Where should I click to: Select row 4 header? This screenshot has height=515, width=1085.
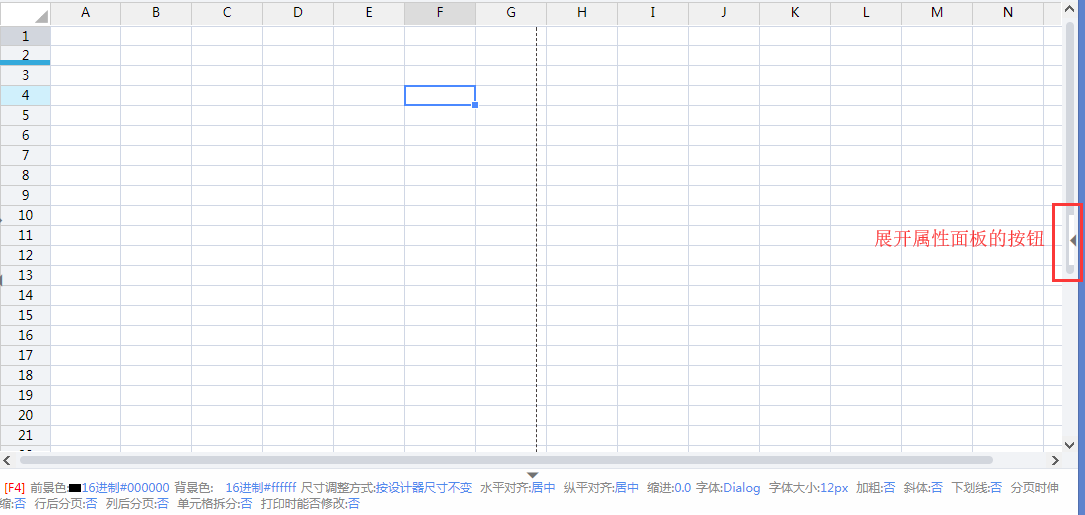[25, 95]
